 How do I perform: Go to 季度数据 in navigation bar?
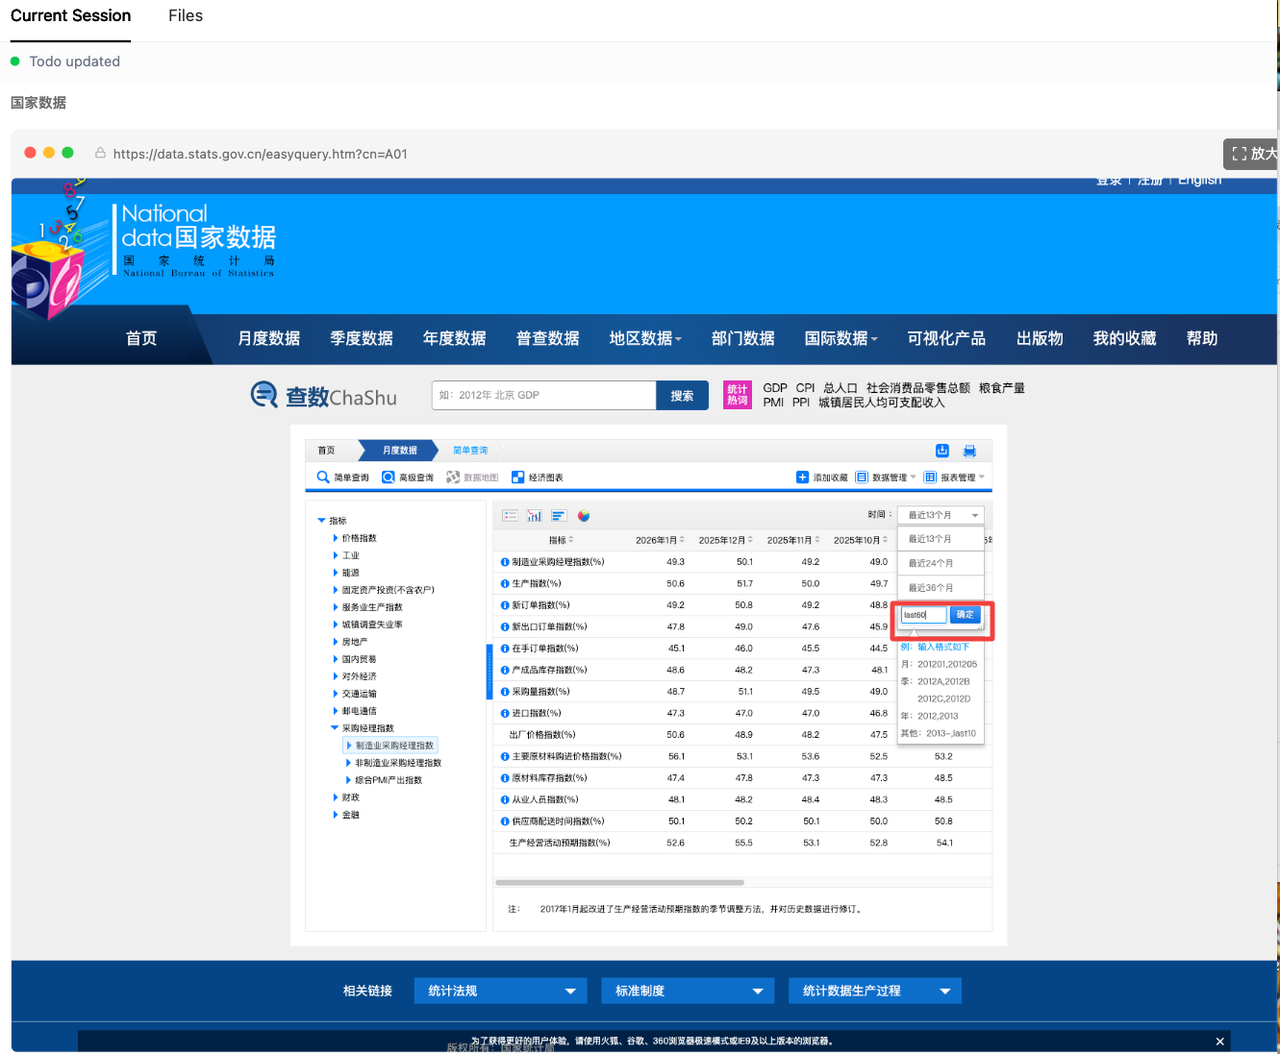[362, 338]
